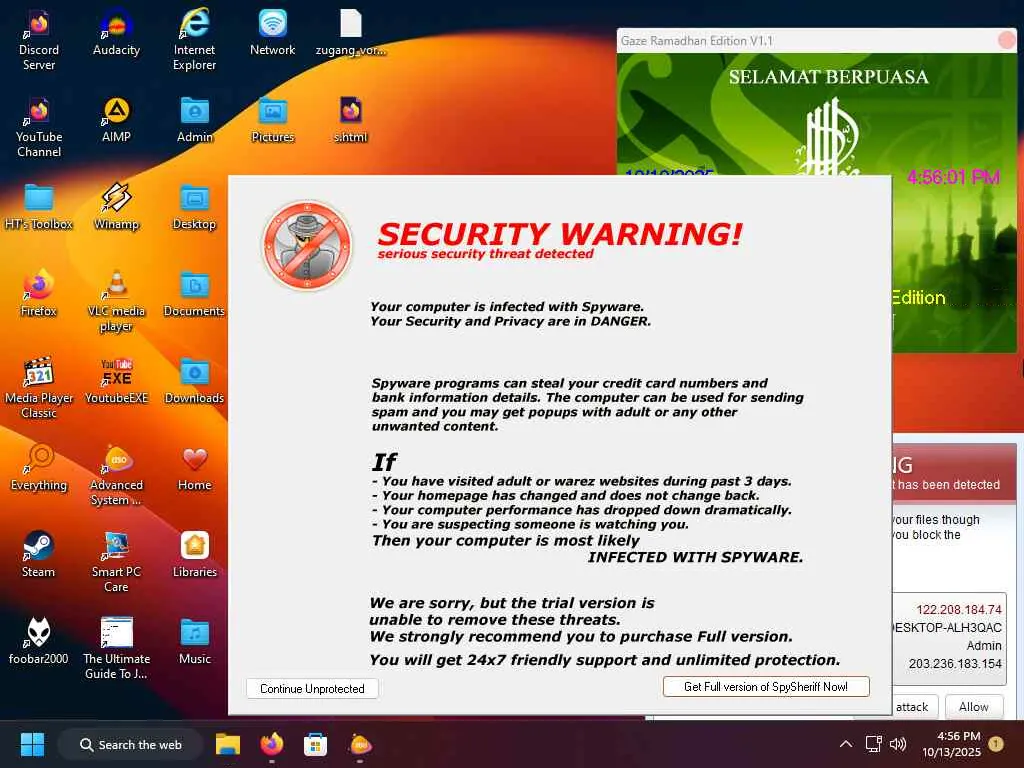Click the Gaze Ramadhan Edition V1.1 title
Image resolution: width=1024 pixels, height=768 pixels.
click(696, 40)
